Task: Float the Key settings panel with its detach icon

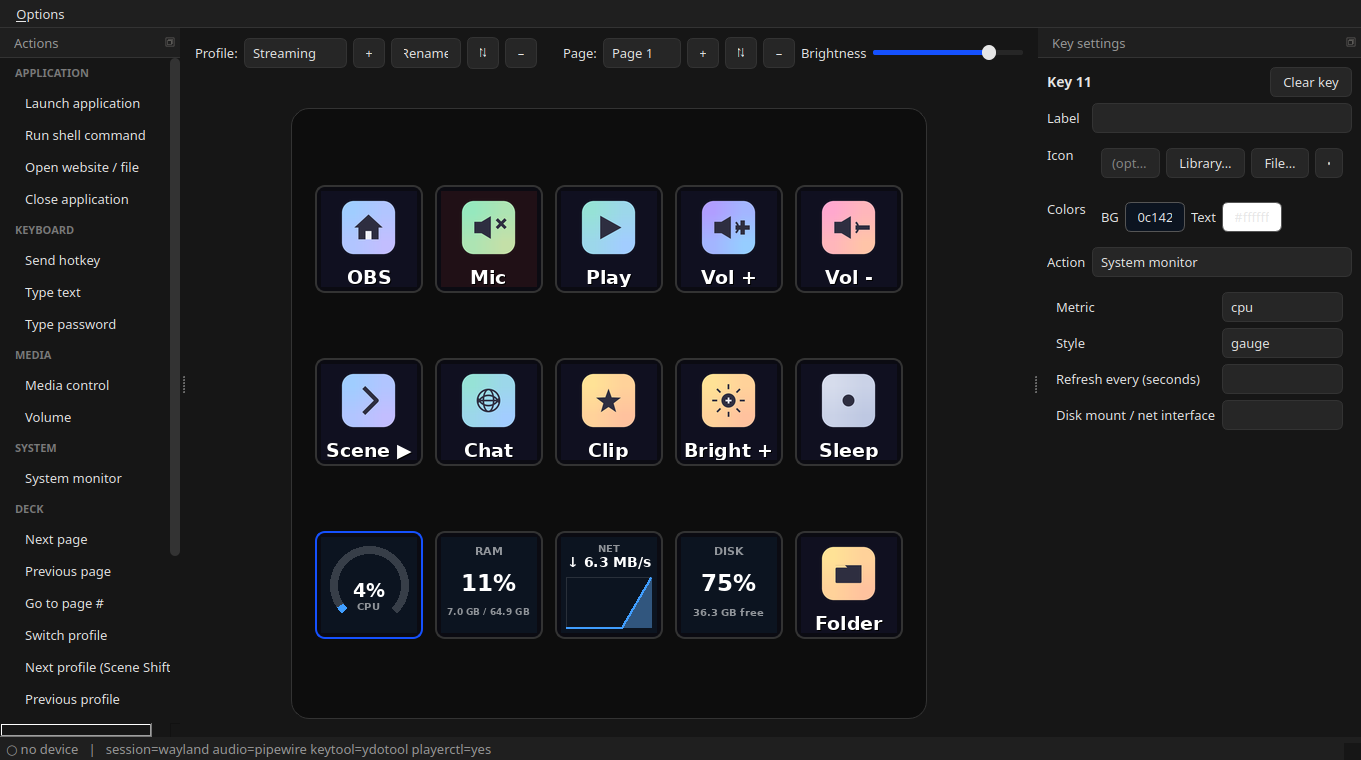Action: tap(1351, 42)
